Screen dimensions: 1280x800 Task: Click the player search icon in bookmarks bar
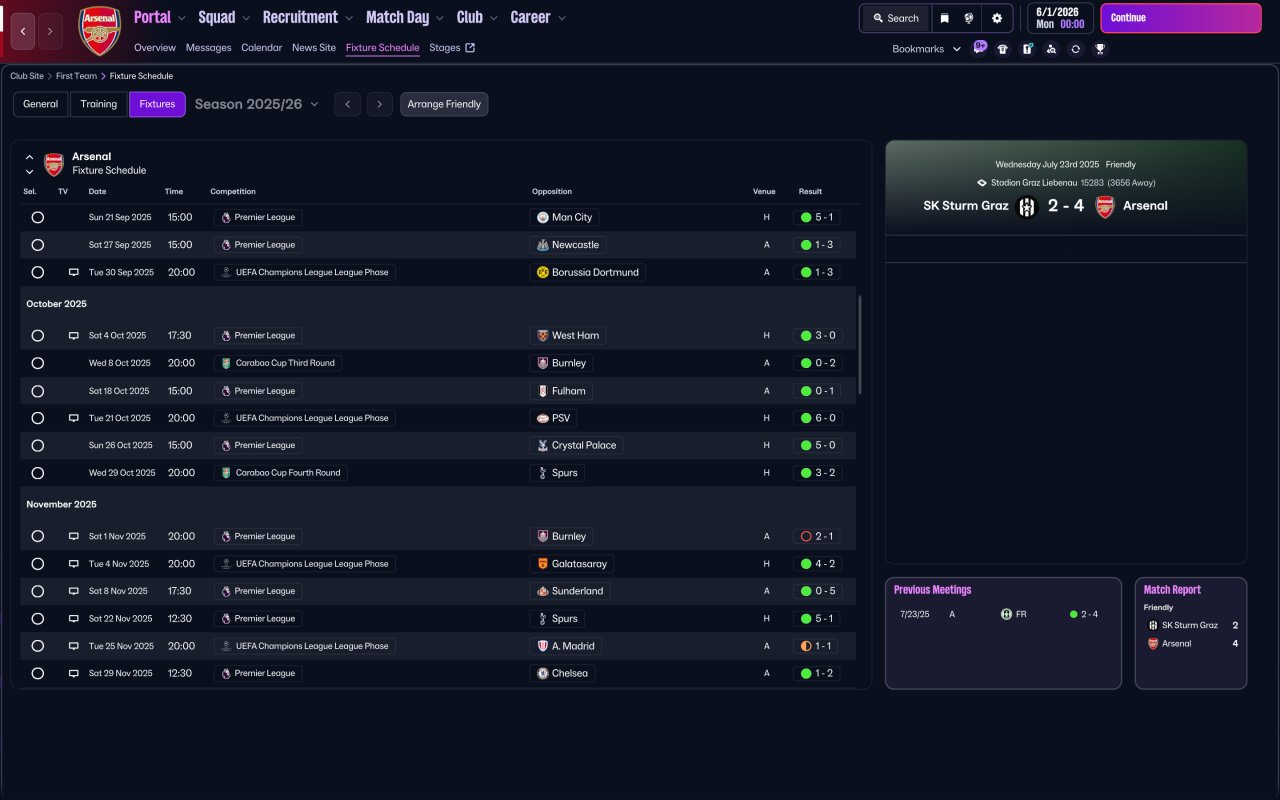coord(1051,49)
